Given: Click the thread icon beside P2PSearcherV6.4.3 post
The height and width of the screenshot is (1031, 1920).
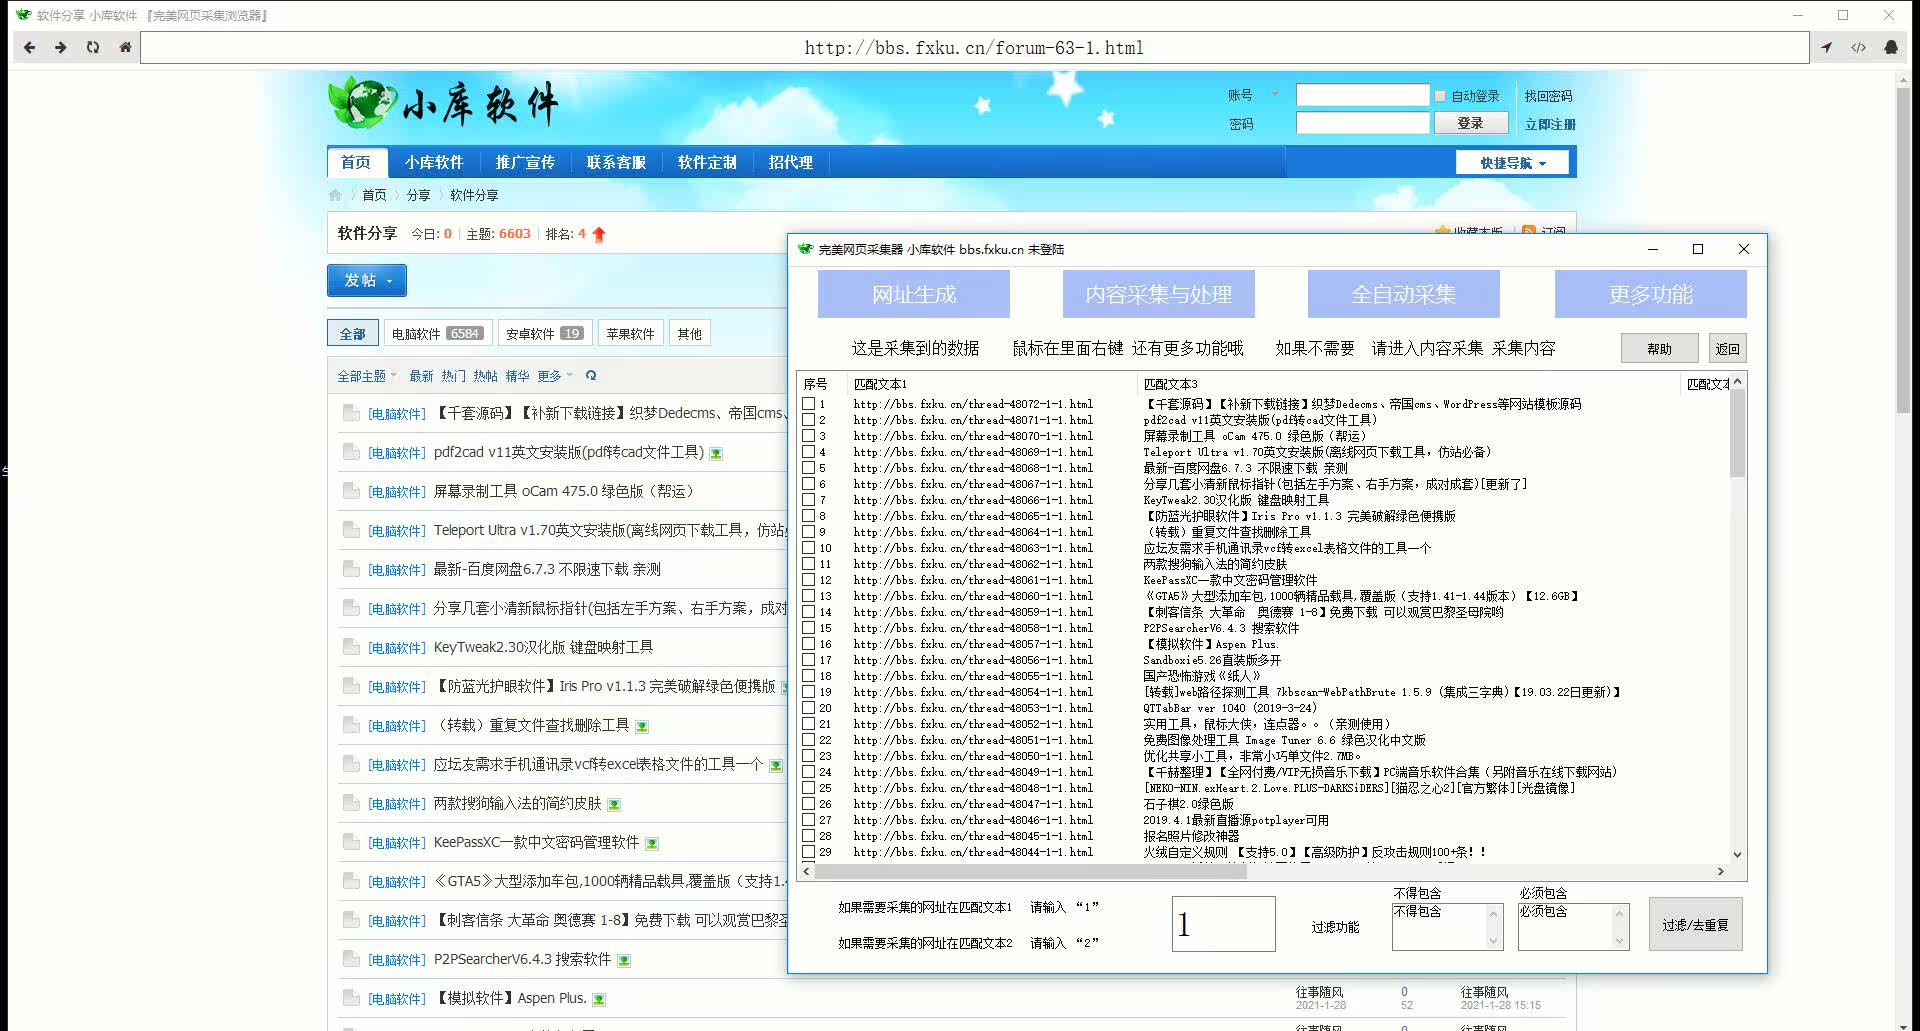Looking at the screenshot, I should (350, 959).
